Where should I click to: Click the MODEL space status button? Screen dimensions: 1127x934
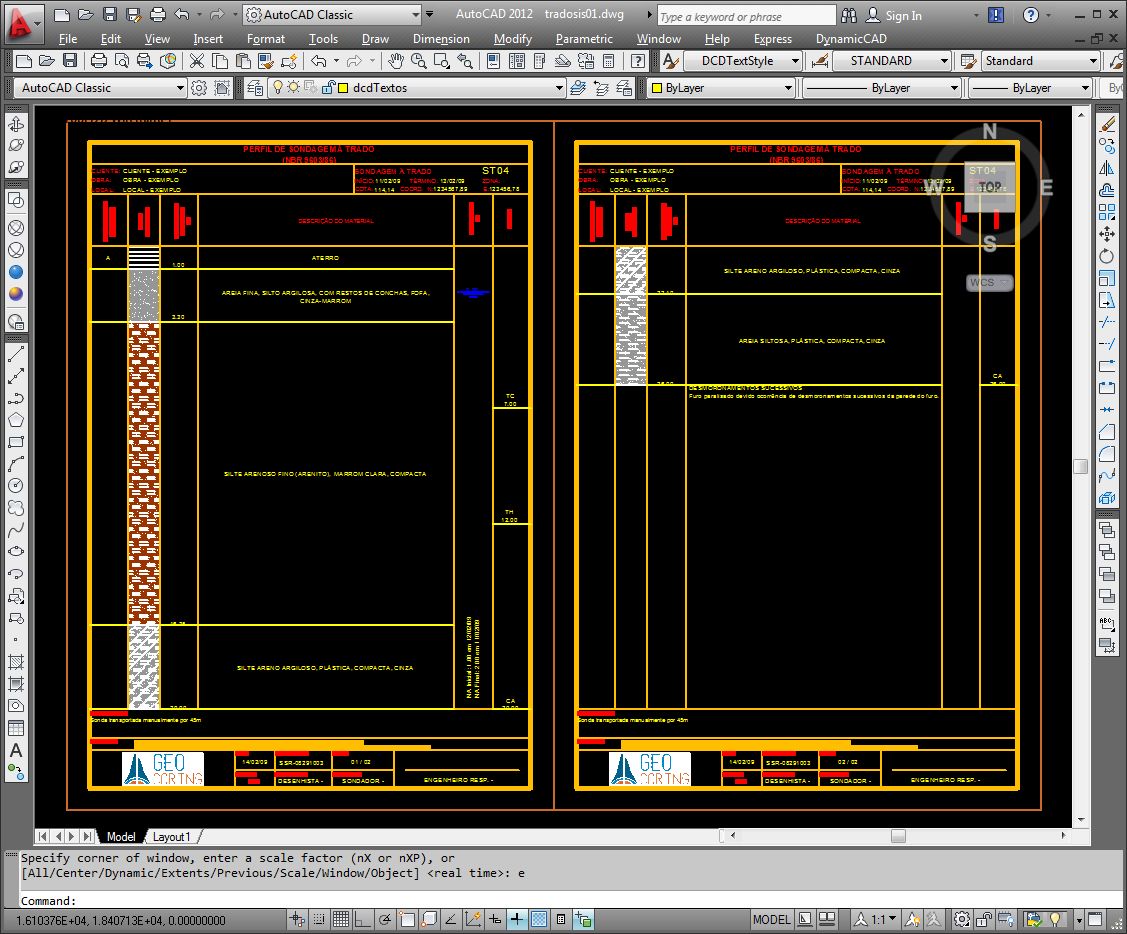point(771,919)
